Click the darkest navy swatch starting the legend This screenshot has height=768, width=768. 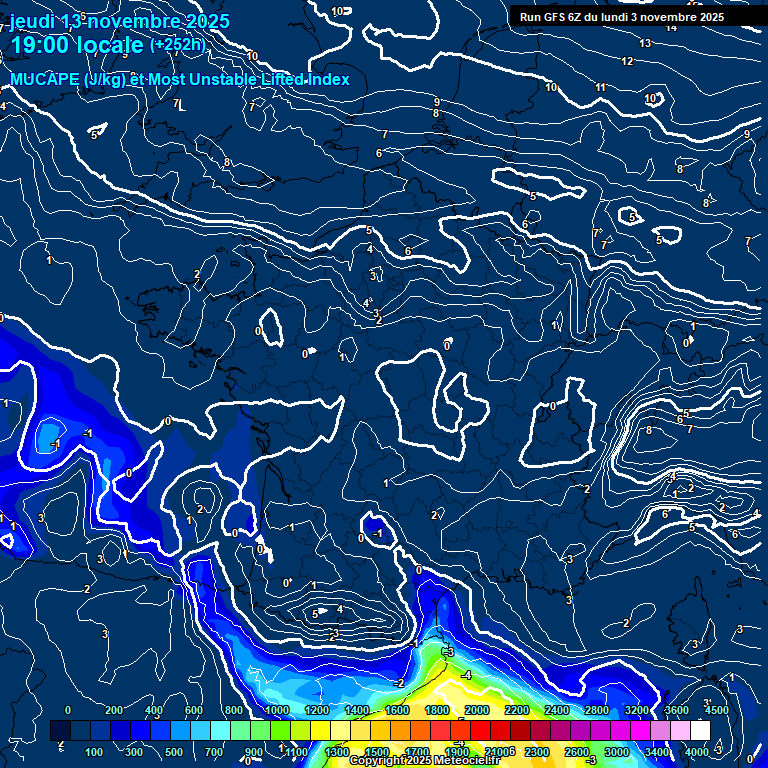pos(61,730)
